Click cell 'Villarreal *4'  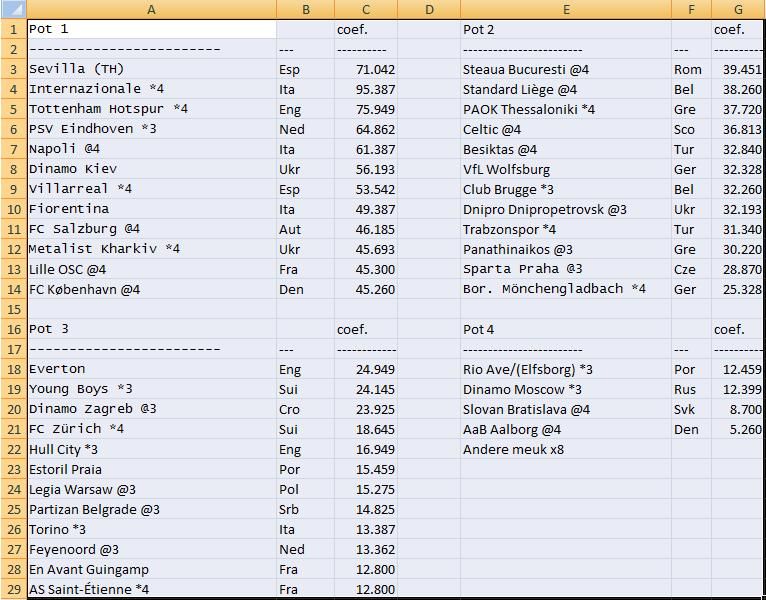(x=151, y=190)
